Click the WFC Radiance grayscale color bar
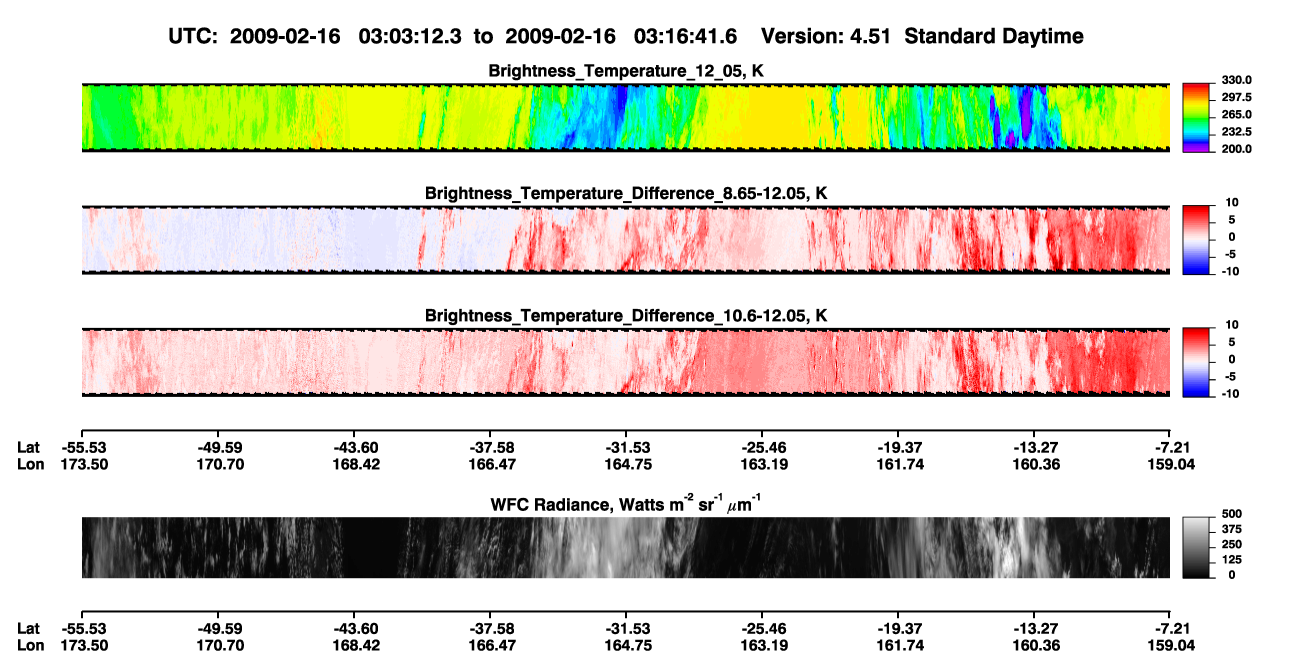The image size is (1300, 667). point(1195,548)
